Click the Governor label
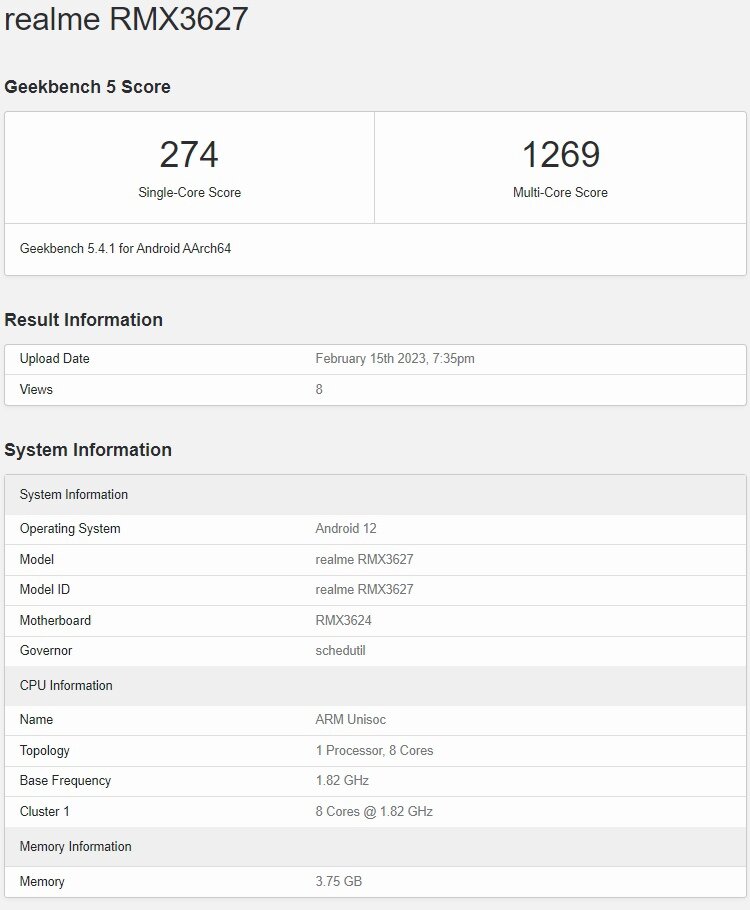 point(46,651)
